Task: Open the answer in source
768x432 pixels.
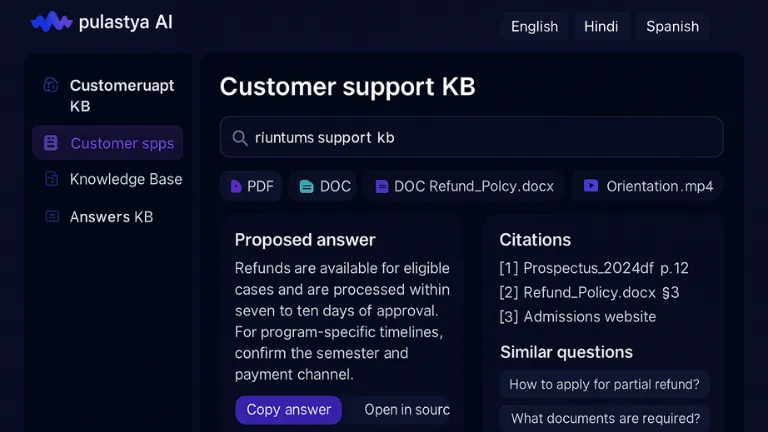Action: (402, 409)
